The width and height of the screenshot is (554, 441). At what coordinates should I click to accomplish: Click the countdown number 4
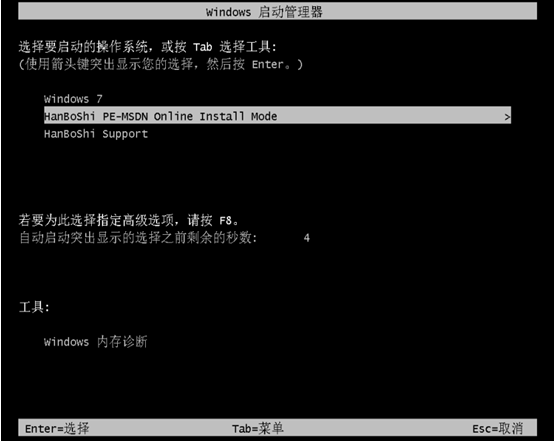pyautogui.click(x=307, y=238)
